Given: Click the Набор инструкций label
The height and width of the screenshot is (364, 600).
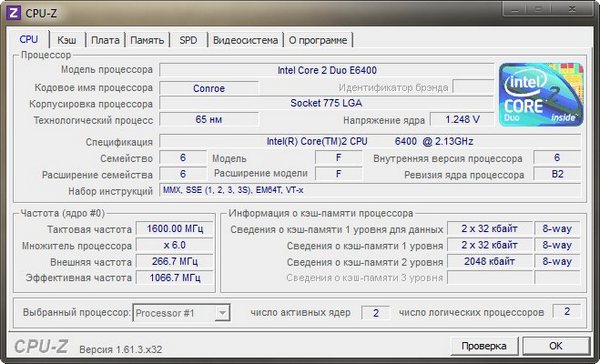Looking at the screenshot, I should pyautogui.click(x=111, y=191).
